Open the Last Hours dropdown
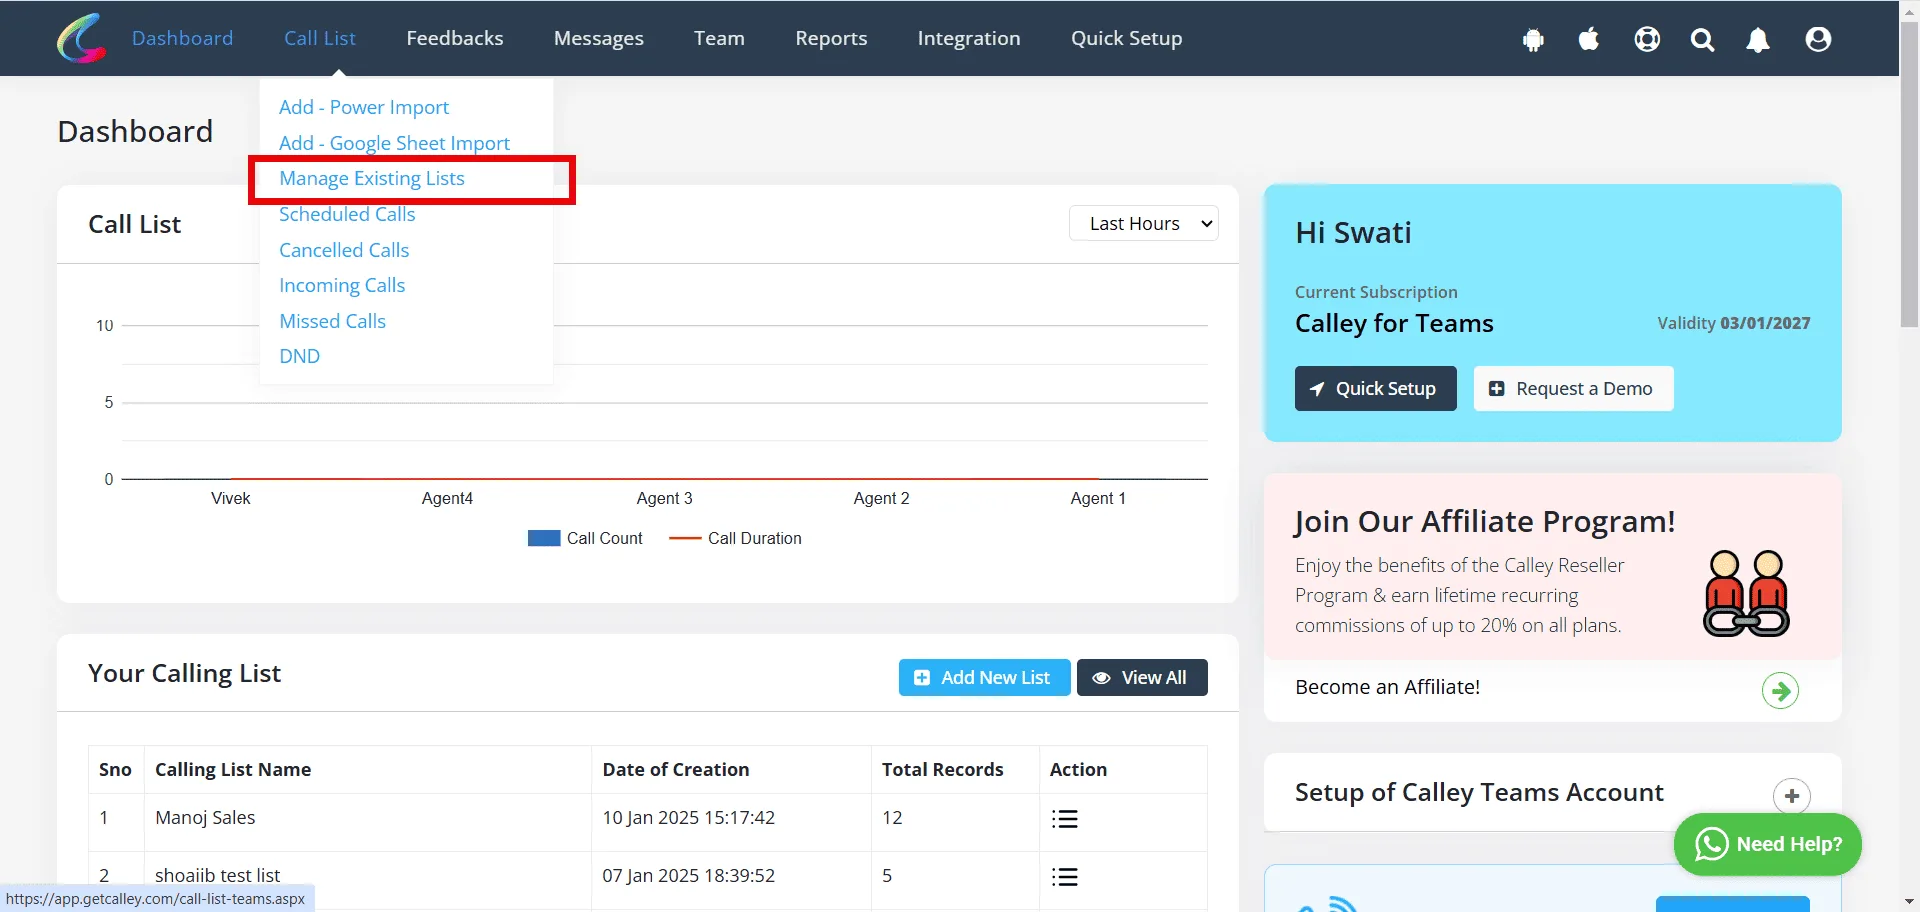The height and width of the screenshot is (912, 1920). (x=1144, y=223)
